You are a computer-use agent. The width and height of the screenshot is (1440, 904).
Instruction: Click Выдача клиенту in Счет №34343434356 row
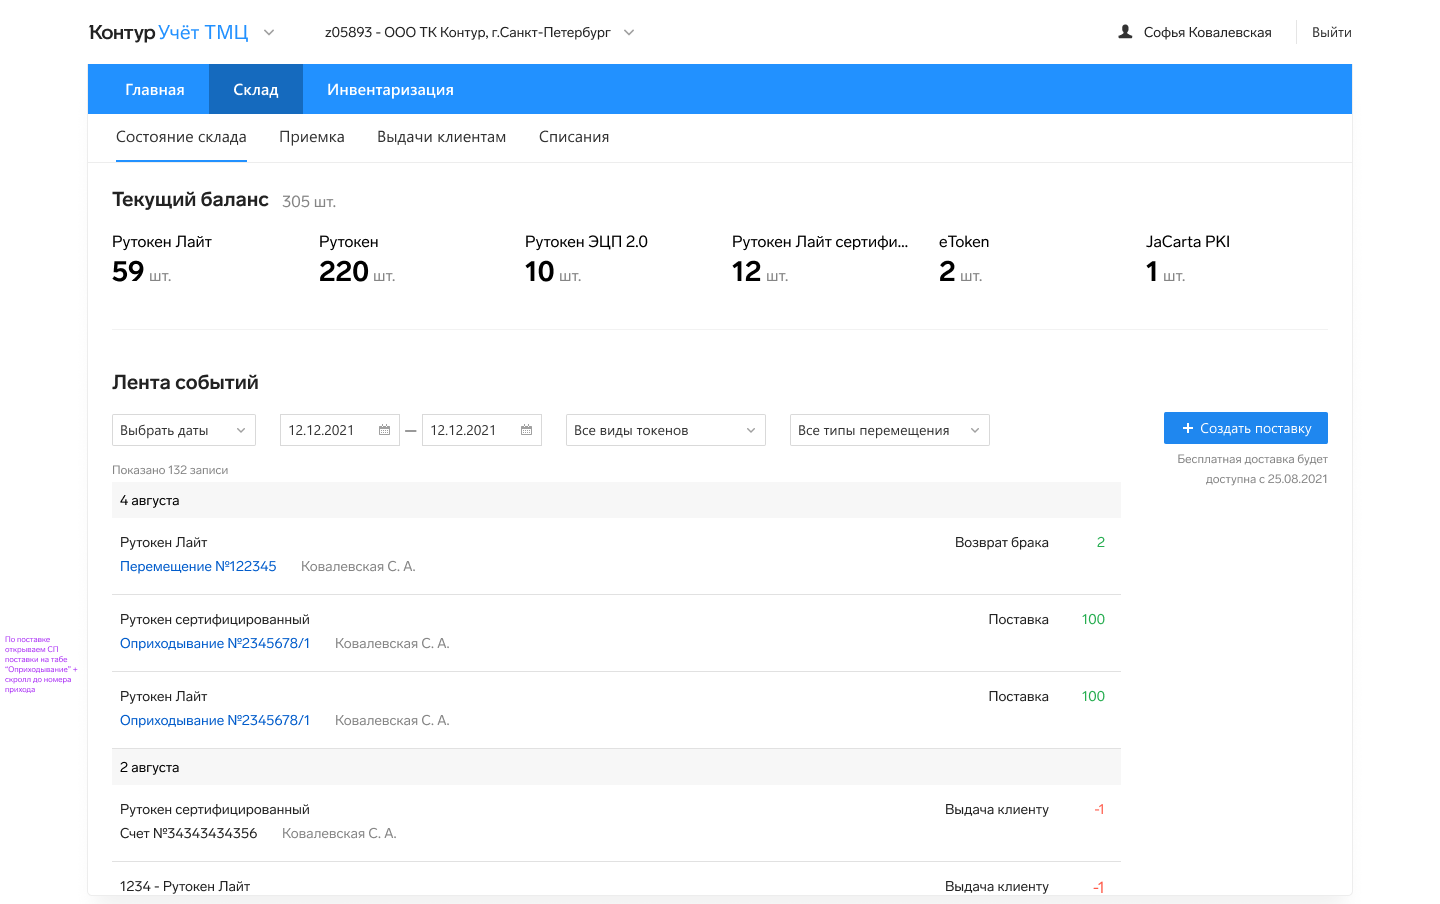coord(997,809)
